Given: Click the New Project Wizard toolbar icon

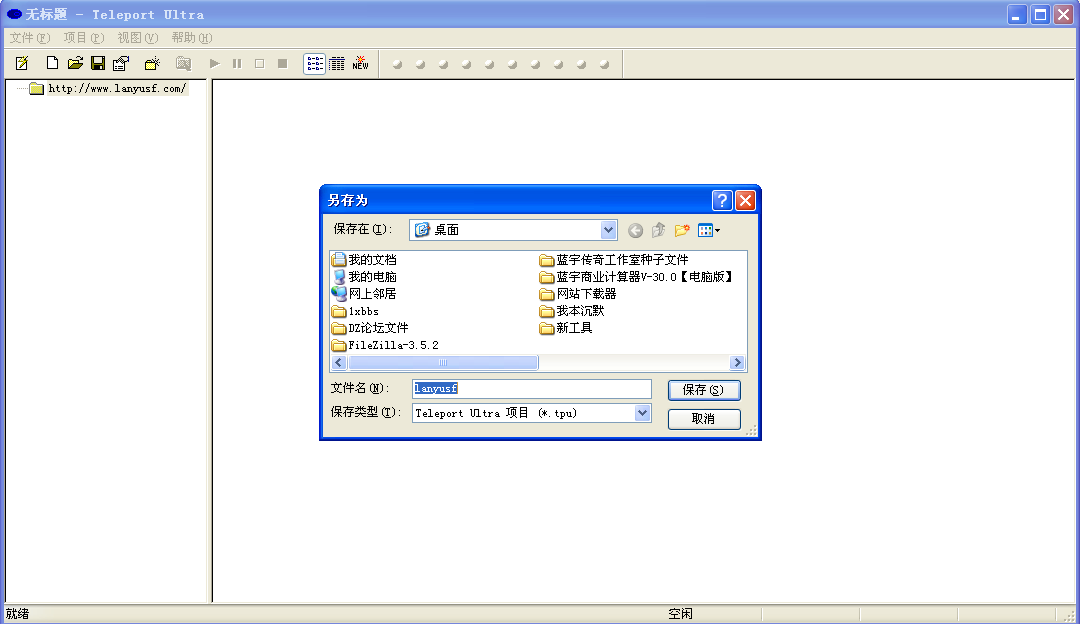Looking at the screenshot, I should [x=22, y=64].
